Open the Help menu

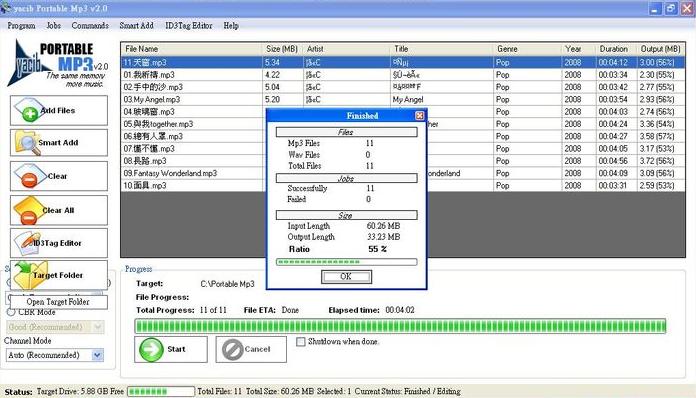pos(231,26)
